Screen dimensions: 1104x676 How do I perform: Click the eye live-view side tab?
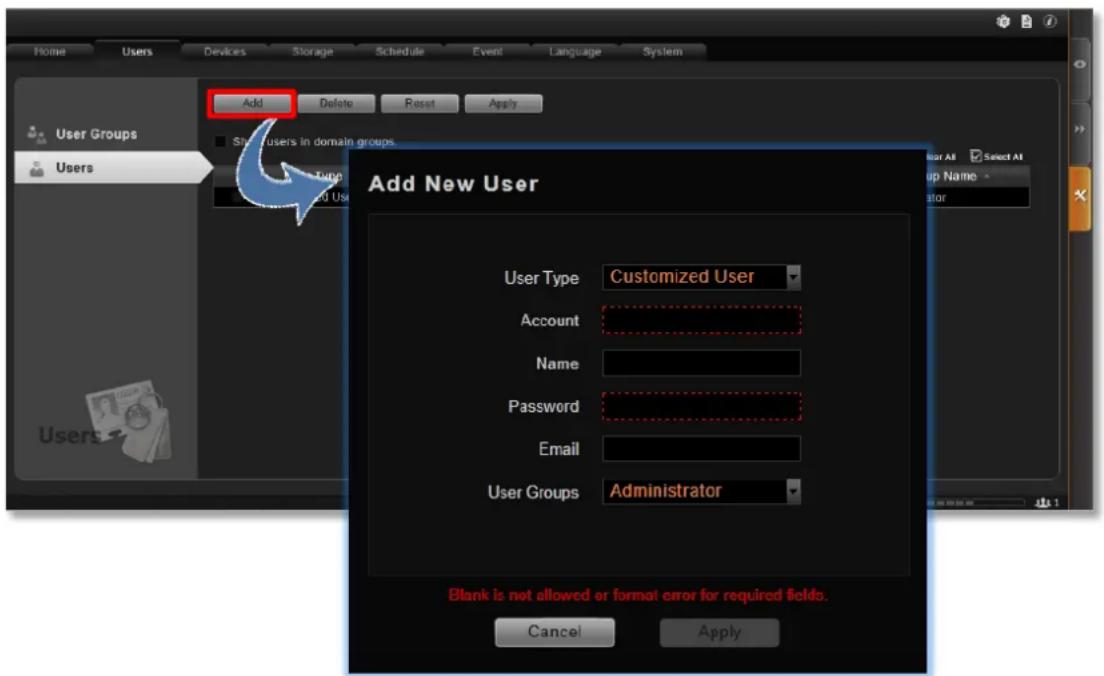click(x=1079, y=64)
